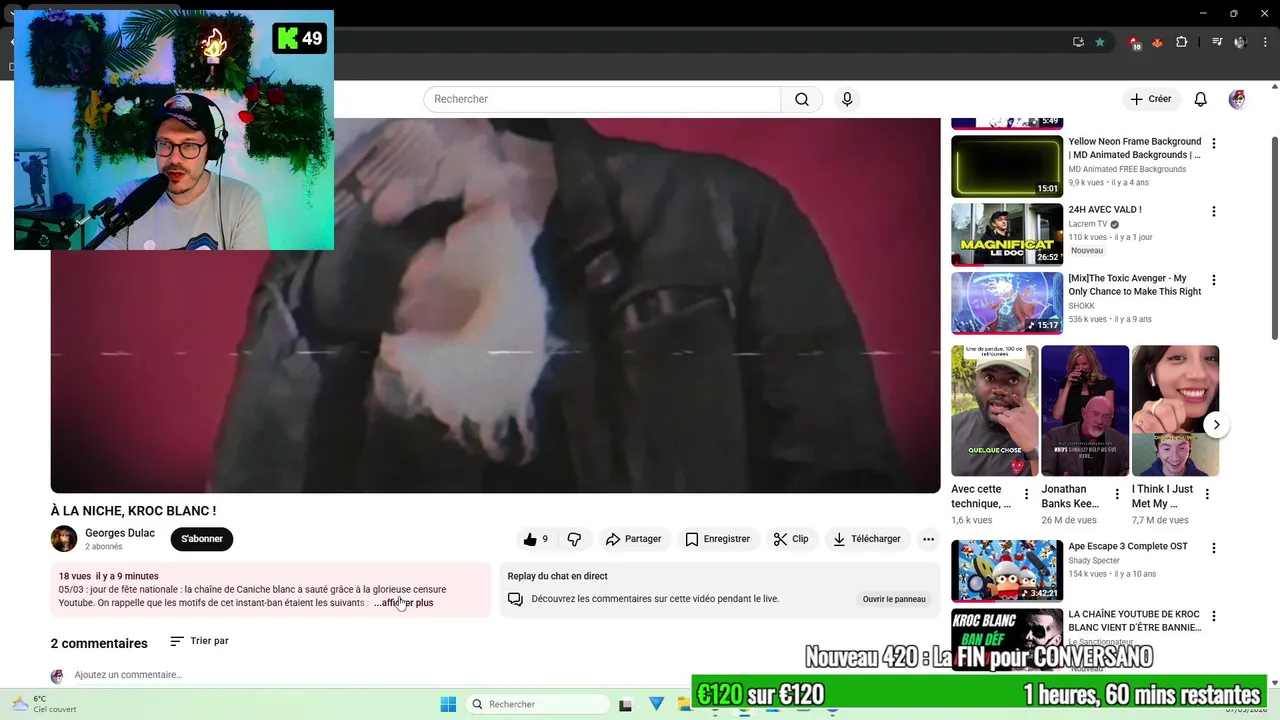Open the fox extension icon

(x=1158, y=42)
